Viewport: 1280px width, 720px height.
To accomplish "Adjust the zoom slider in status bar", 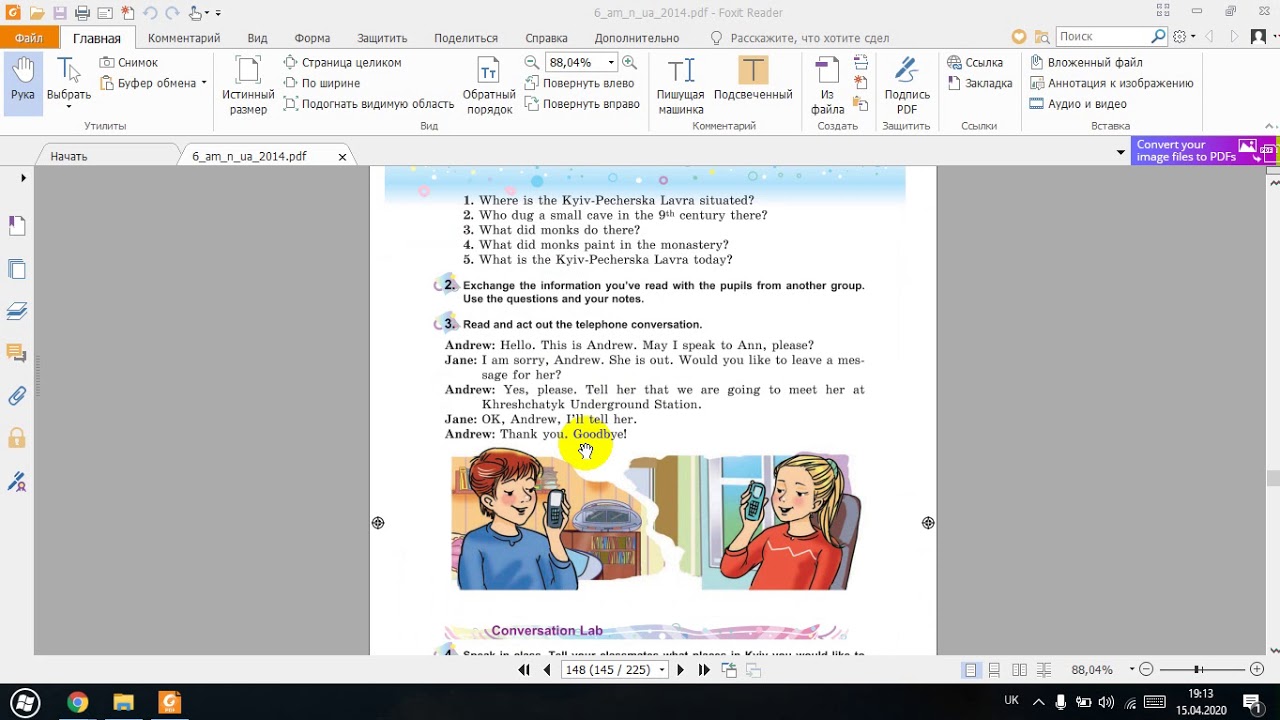I will tap(1198, 670).
